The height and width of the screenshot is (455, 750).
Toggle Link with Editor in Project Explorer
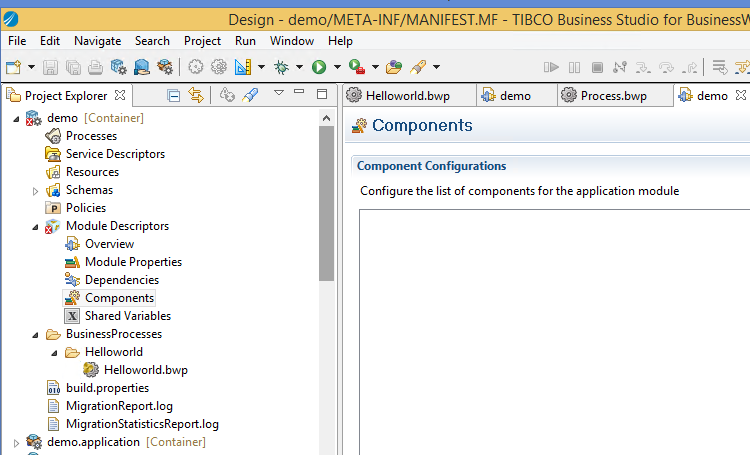196,95
